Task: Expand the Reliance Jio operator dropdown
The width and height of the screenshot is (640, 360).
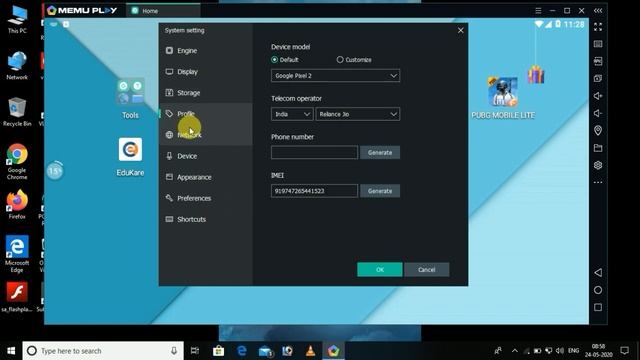Action: pyautogui.click(x=358, y=114)
